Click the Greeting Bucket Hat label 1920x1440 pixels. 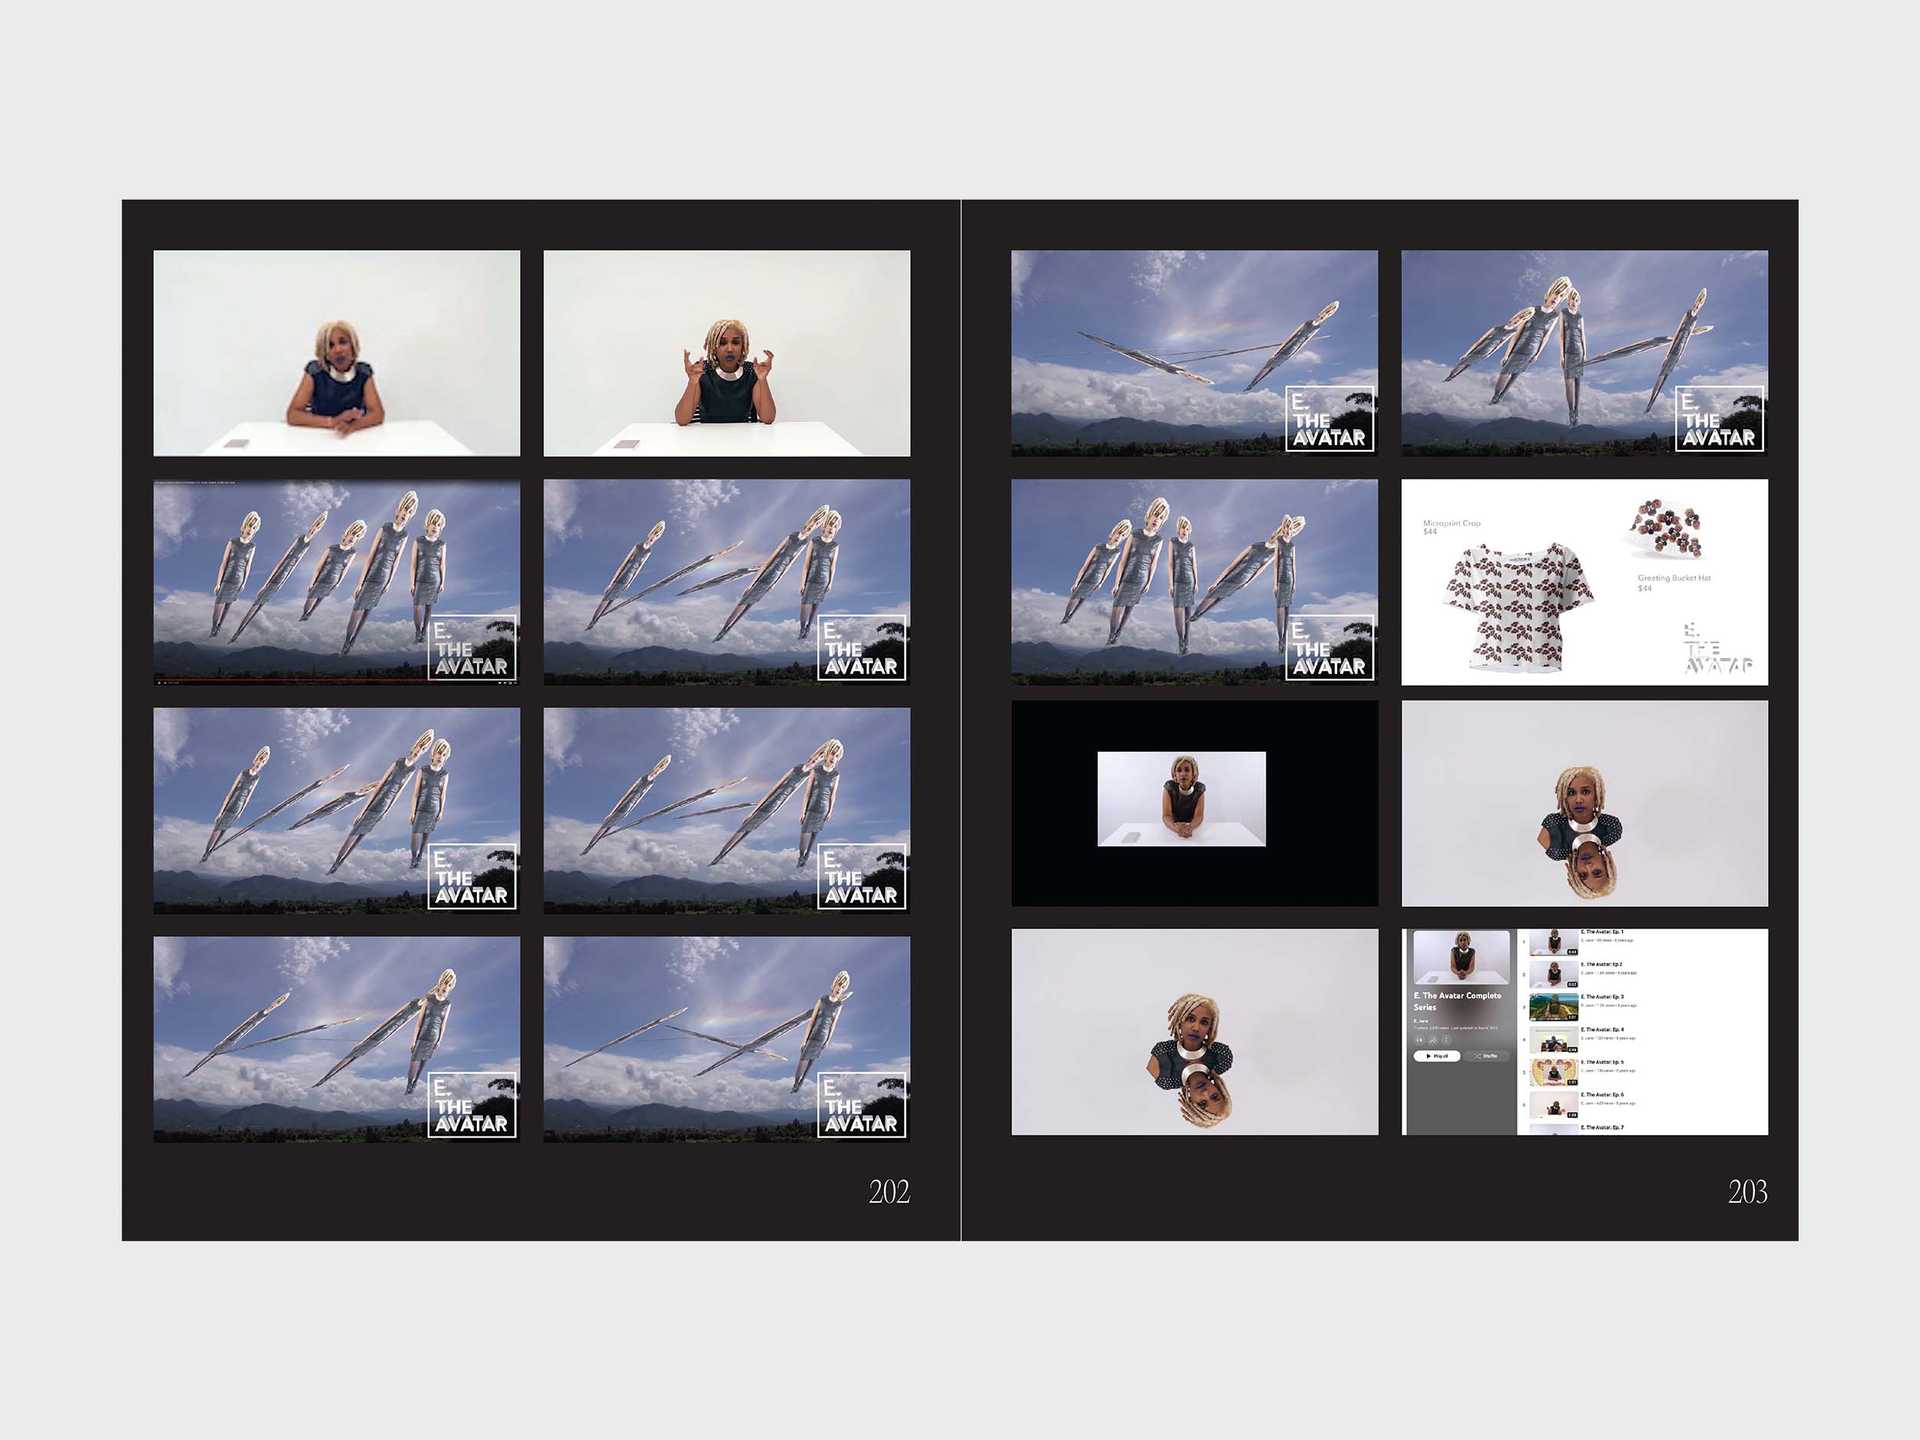coord(1673,578)
